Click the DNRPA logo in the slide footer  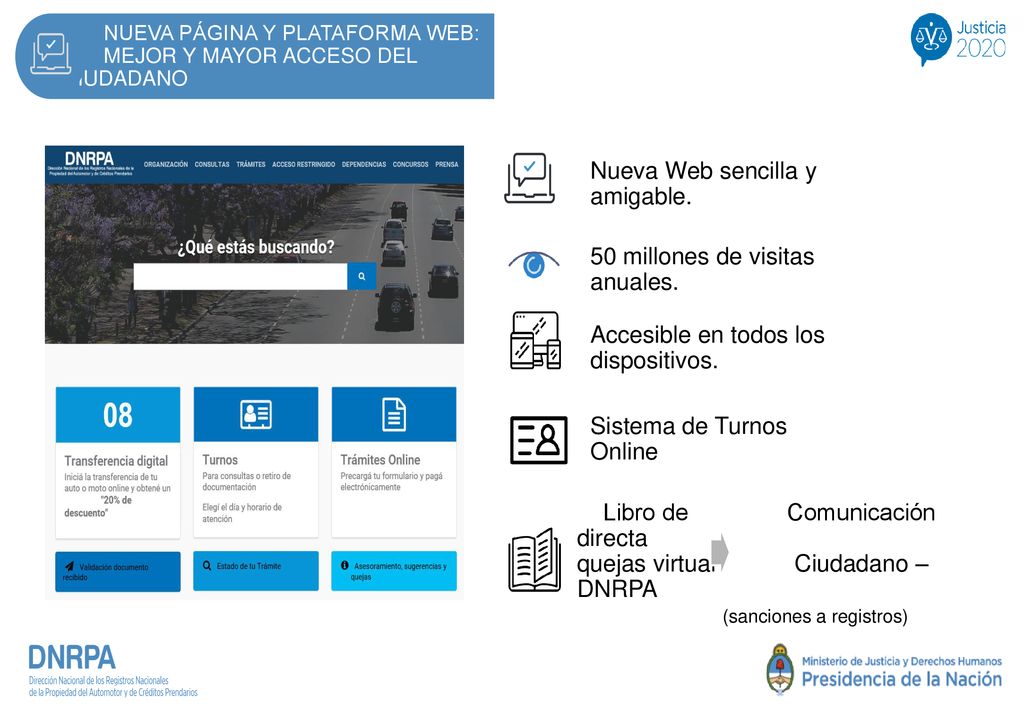113,670
